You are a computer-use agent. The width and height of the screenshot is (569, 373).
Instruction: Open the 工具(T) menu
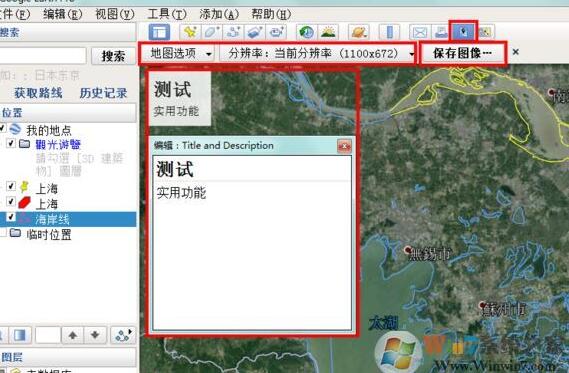pyautogui.click(x=167, y=14)
